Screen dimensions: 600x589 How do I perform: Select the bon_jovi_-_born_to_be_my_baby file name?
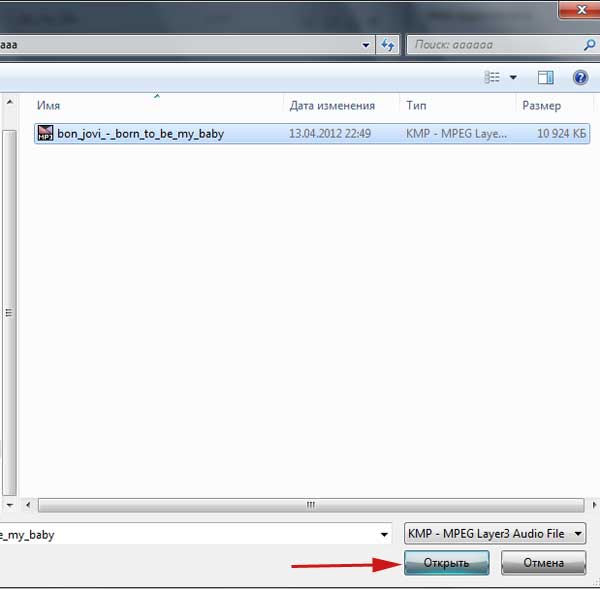click(x=140, y=133)
